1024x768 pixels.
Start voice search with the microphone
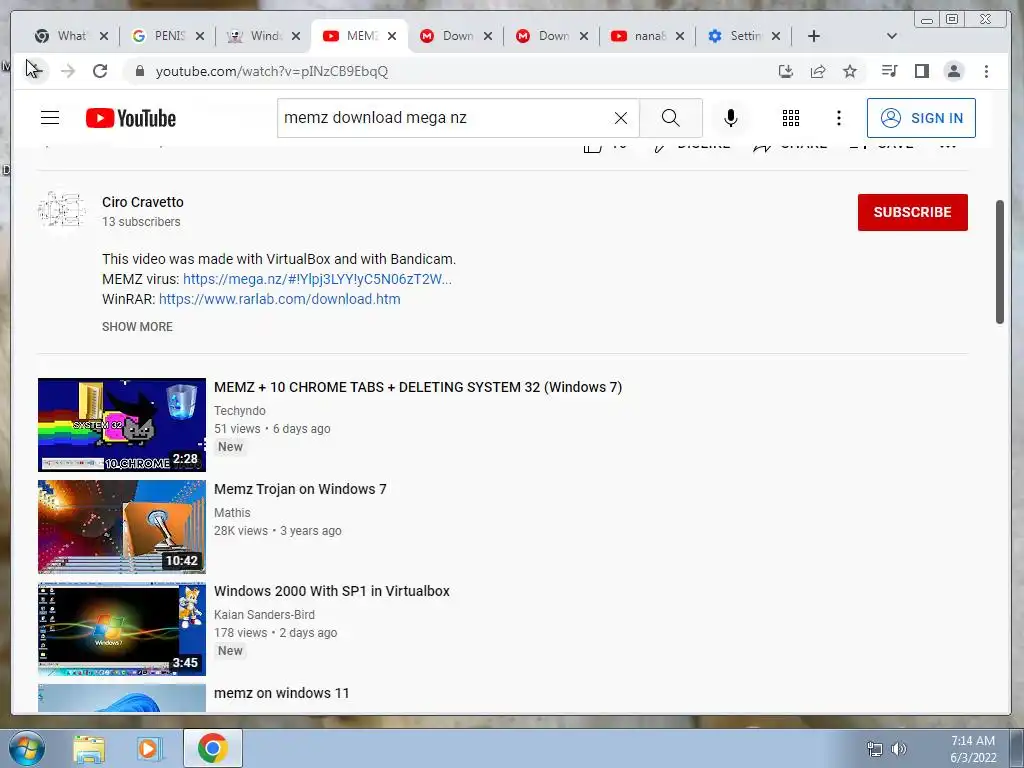pos(731,118)
